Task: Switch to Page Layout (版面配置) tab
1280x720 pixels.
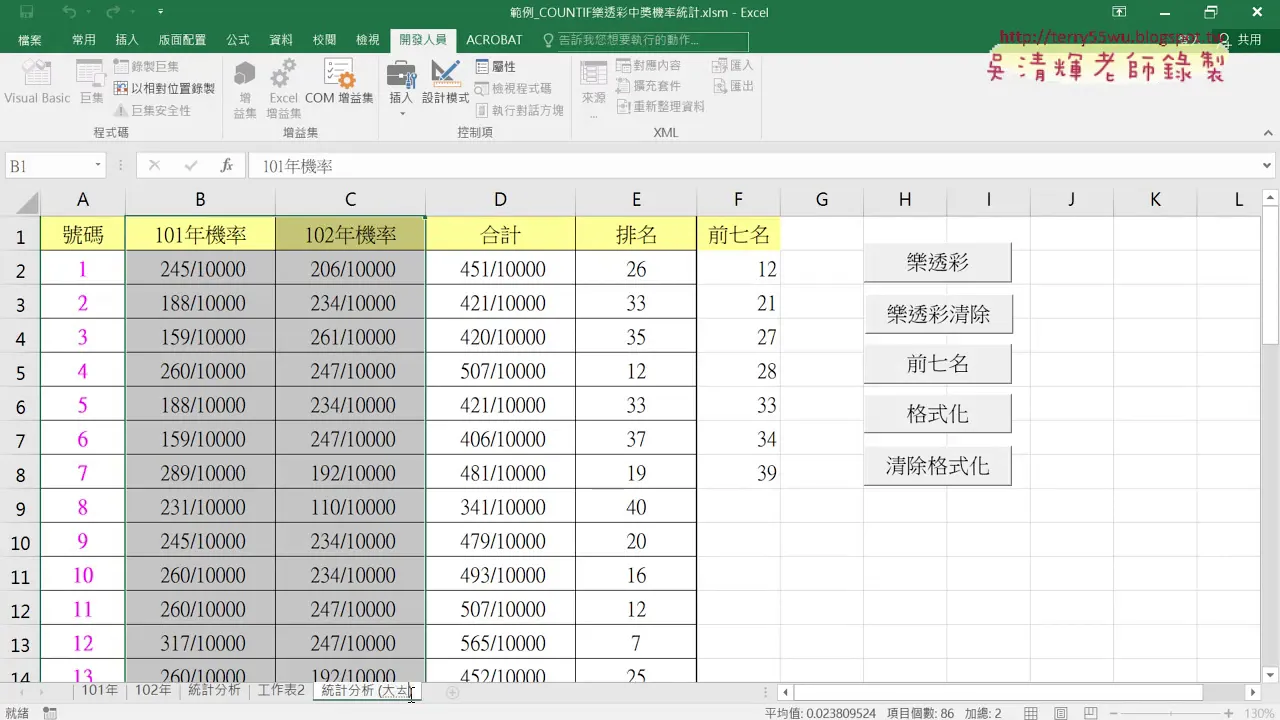Action: [x=182, y=40]
